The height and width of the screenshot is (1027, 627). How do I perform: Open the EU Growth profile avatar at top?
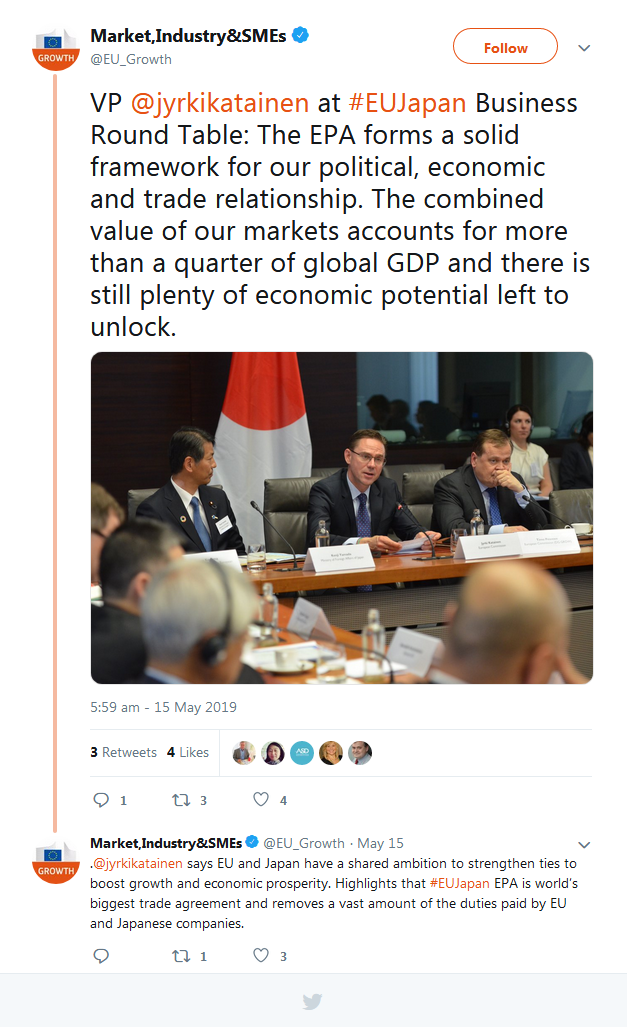tap(57, 47)
